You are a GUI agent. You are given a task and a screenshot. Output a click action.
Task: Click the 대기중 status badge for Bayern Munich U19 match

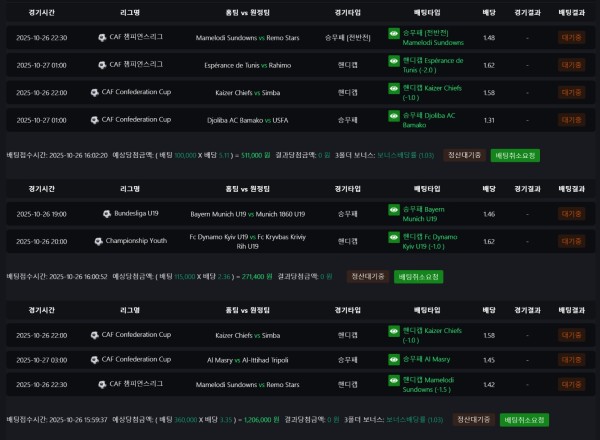click(x=571, y=214)
